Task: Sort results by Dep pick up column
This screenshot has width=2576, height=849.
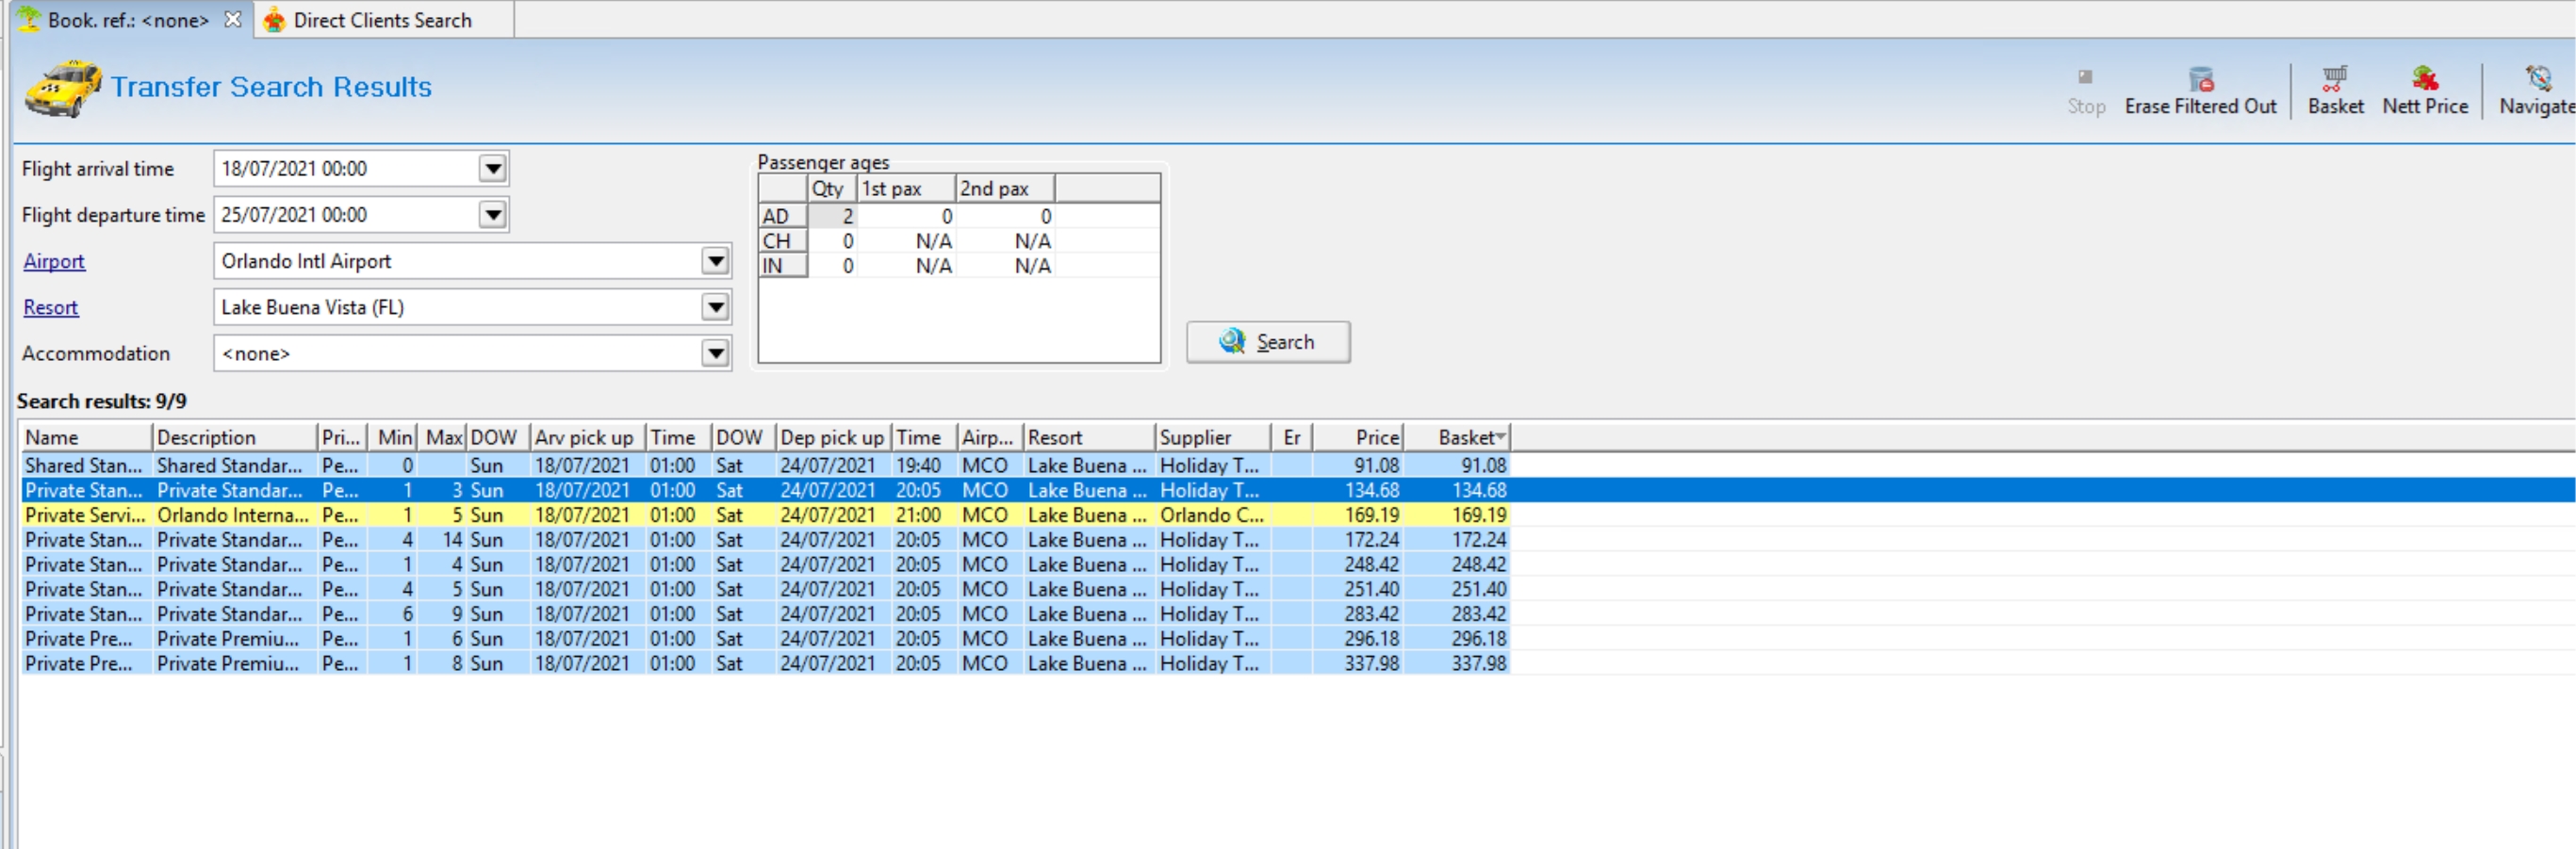Action: 834,437
